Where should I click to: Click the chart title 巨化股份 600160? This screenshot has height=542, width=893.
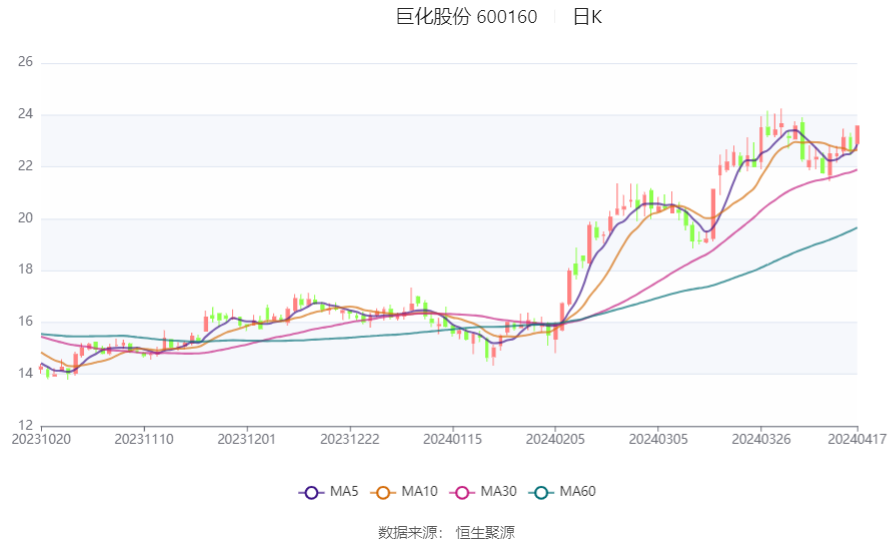point(466,17)
